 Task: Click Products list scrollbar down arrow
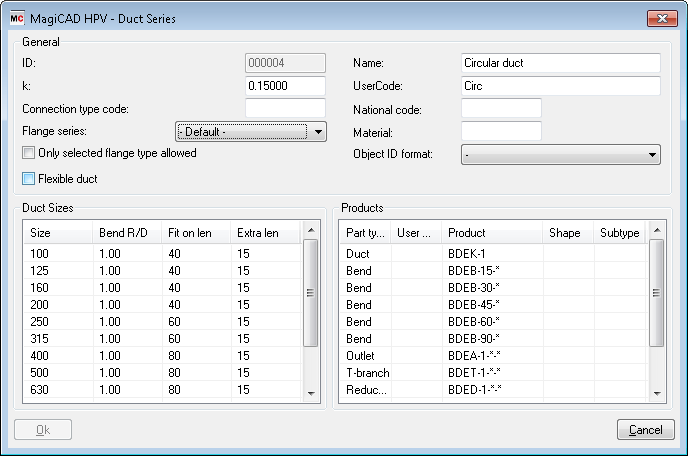tap(657, 394)
